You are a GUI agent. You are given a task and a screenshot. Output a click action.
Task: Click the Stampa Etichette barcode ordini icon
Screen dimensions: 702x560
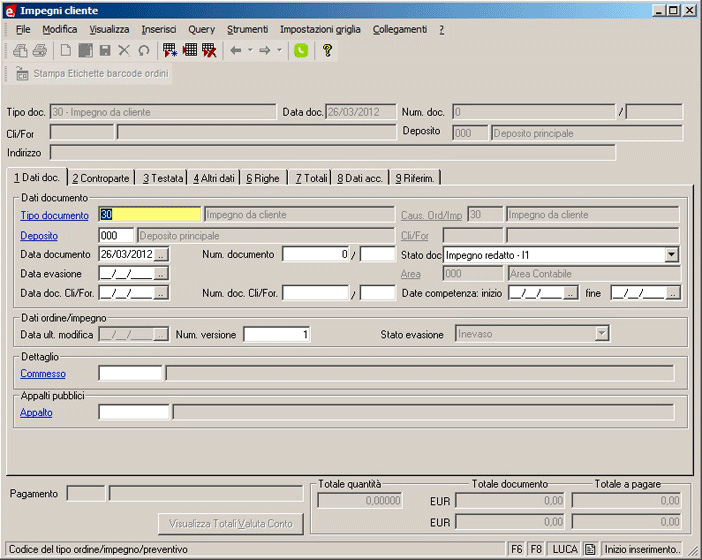point(22,73)
